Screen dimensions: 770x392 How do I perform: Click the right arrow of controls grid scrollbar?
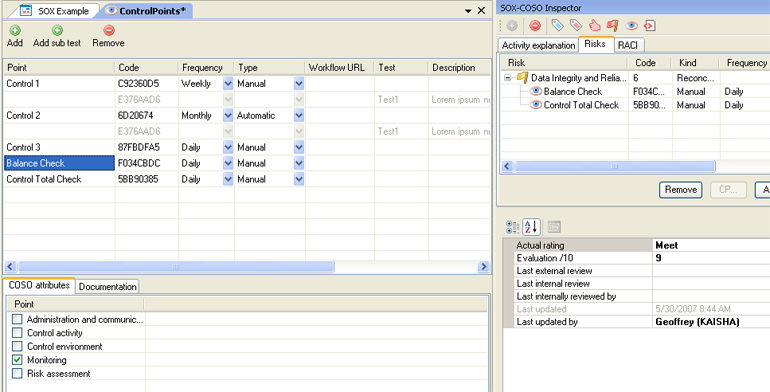[484, 267]
